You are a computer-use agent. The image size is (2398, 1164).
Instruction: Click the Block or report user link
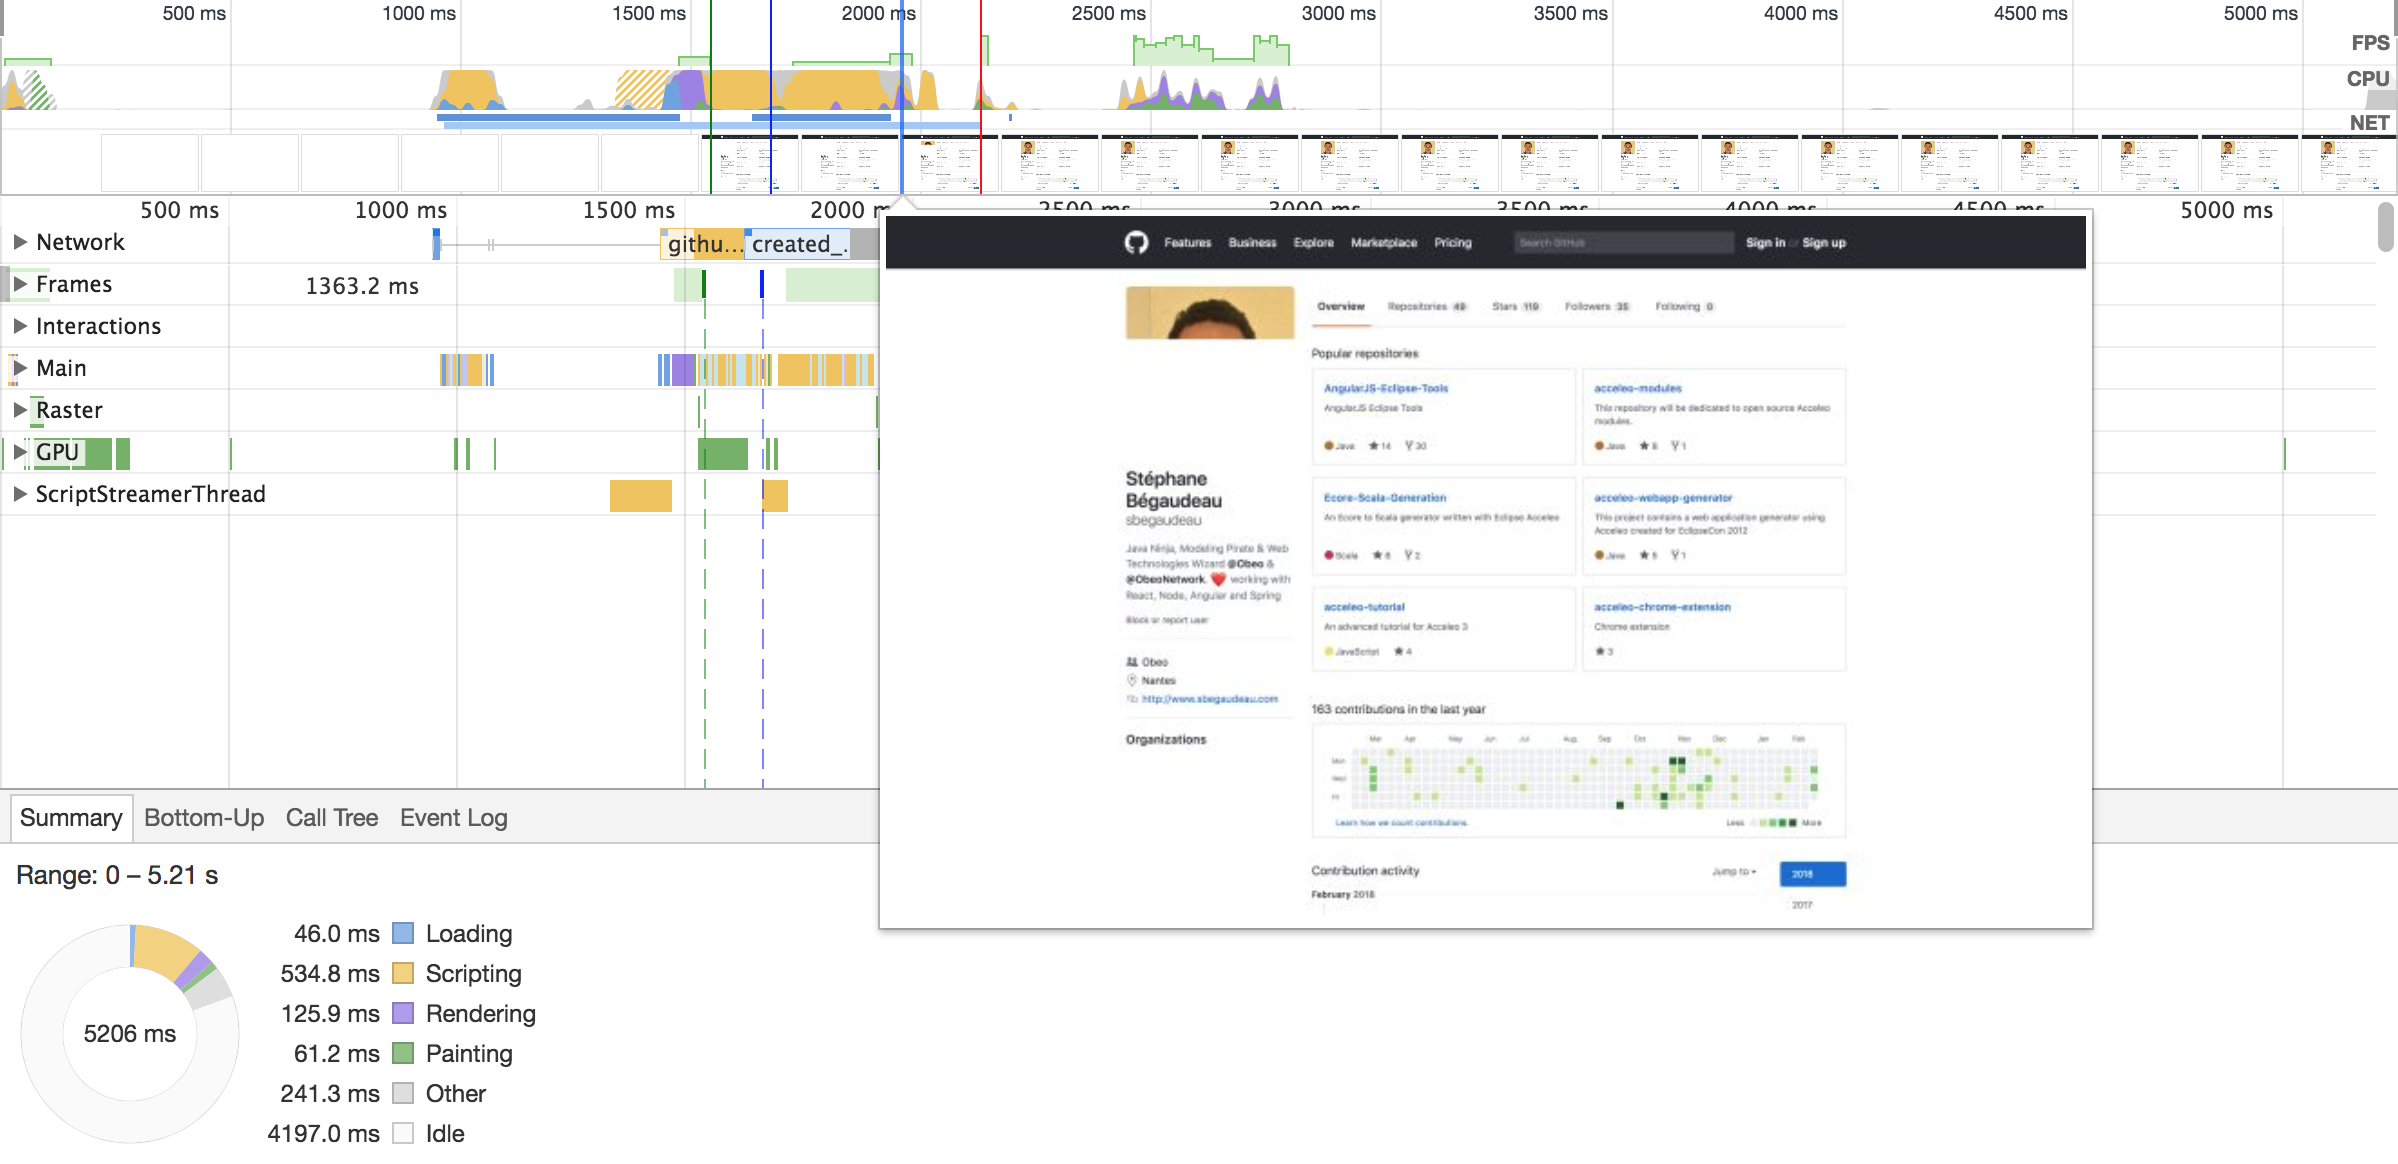(1166, 620)
